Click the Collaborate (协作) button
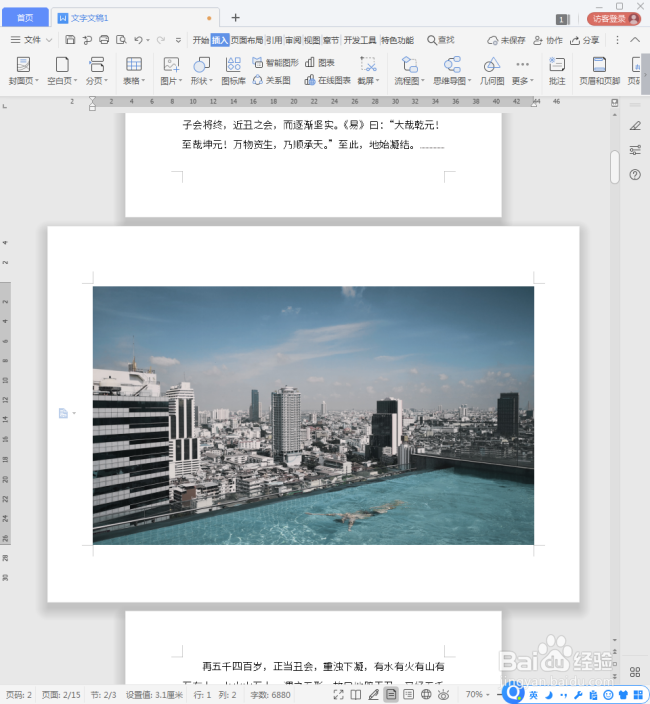This screenshot has height=704, width=650. [548, 40]
